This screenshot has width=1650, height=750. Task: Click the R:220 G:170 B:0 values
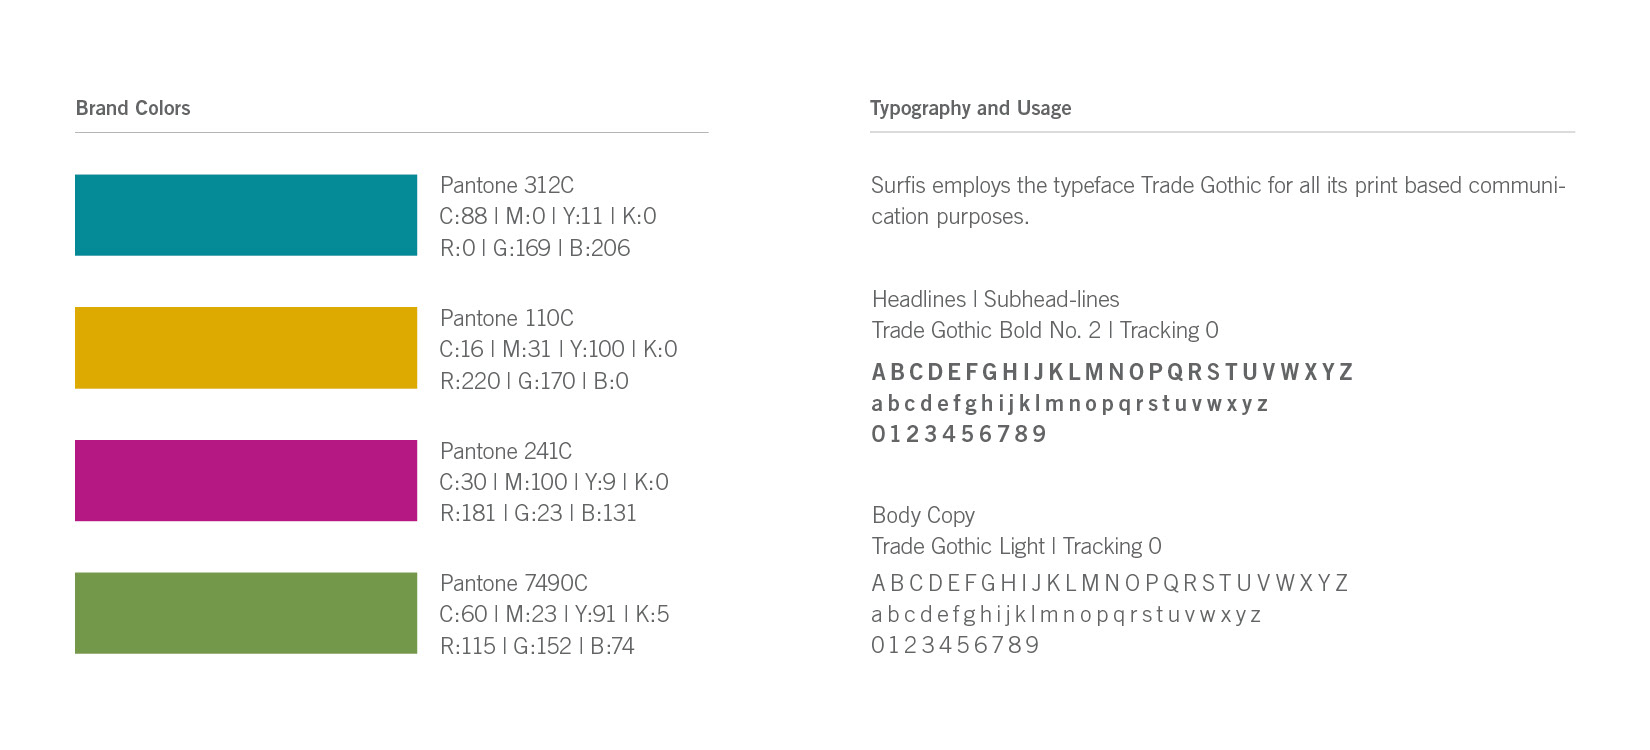click(534, 381)
